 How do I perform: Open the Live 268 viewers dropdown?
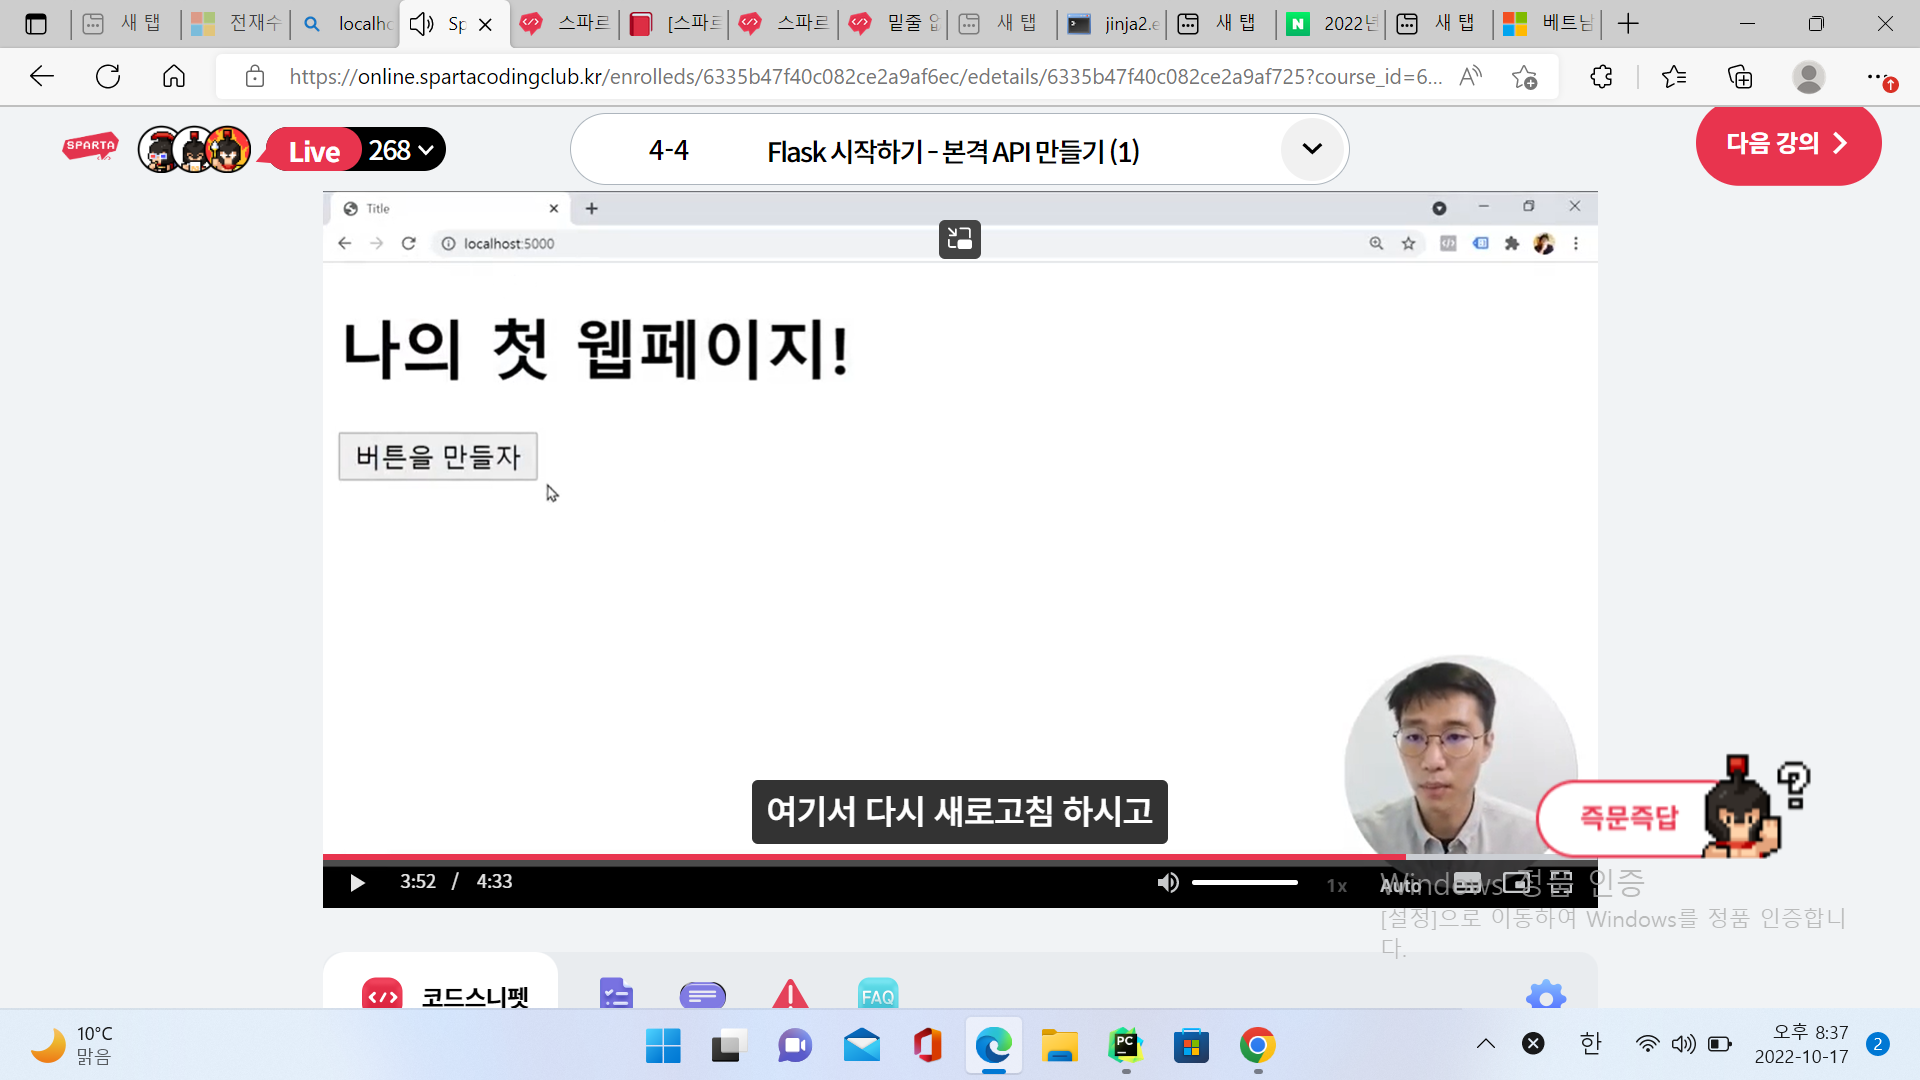click(427, 149)
